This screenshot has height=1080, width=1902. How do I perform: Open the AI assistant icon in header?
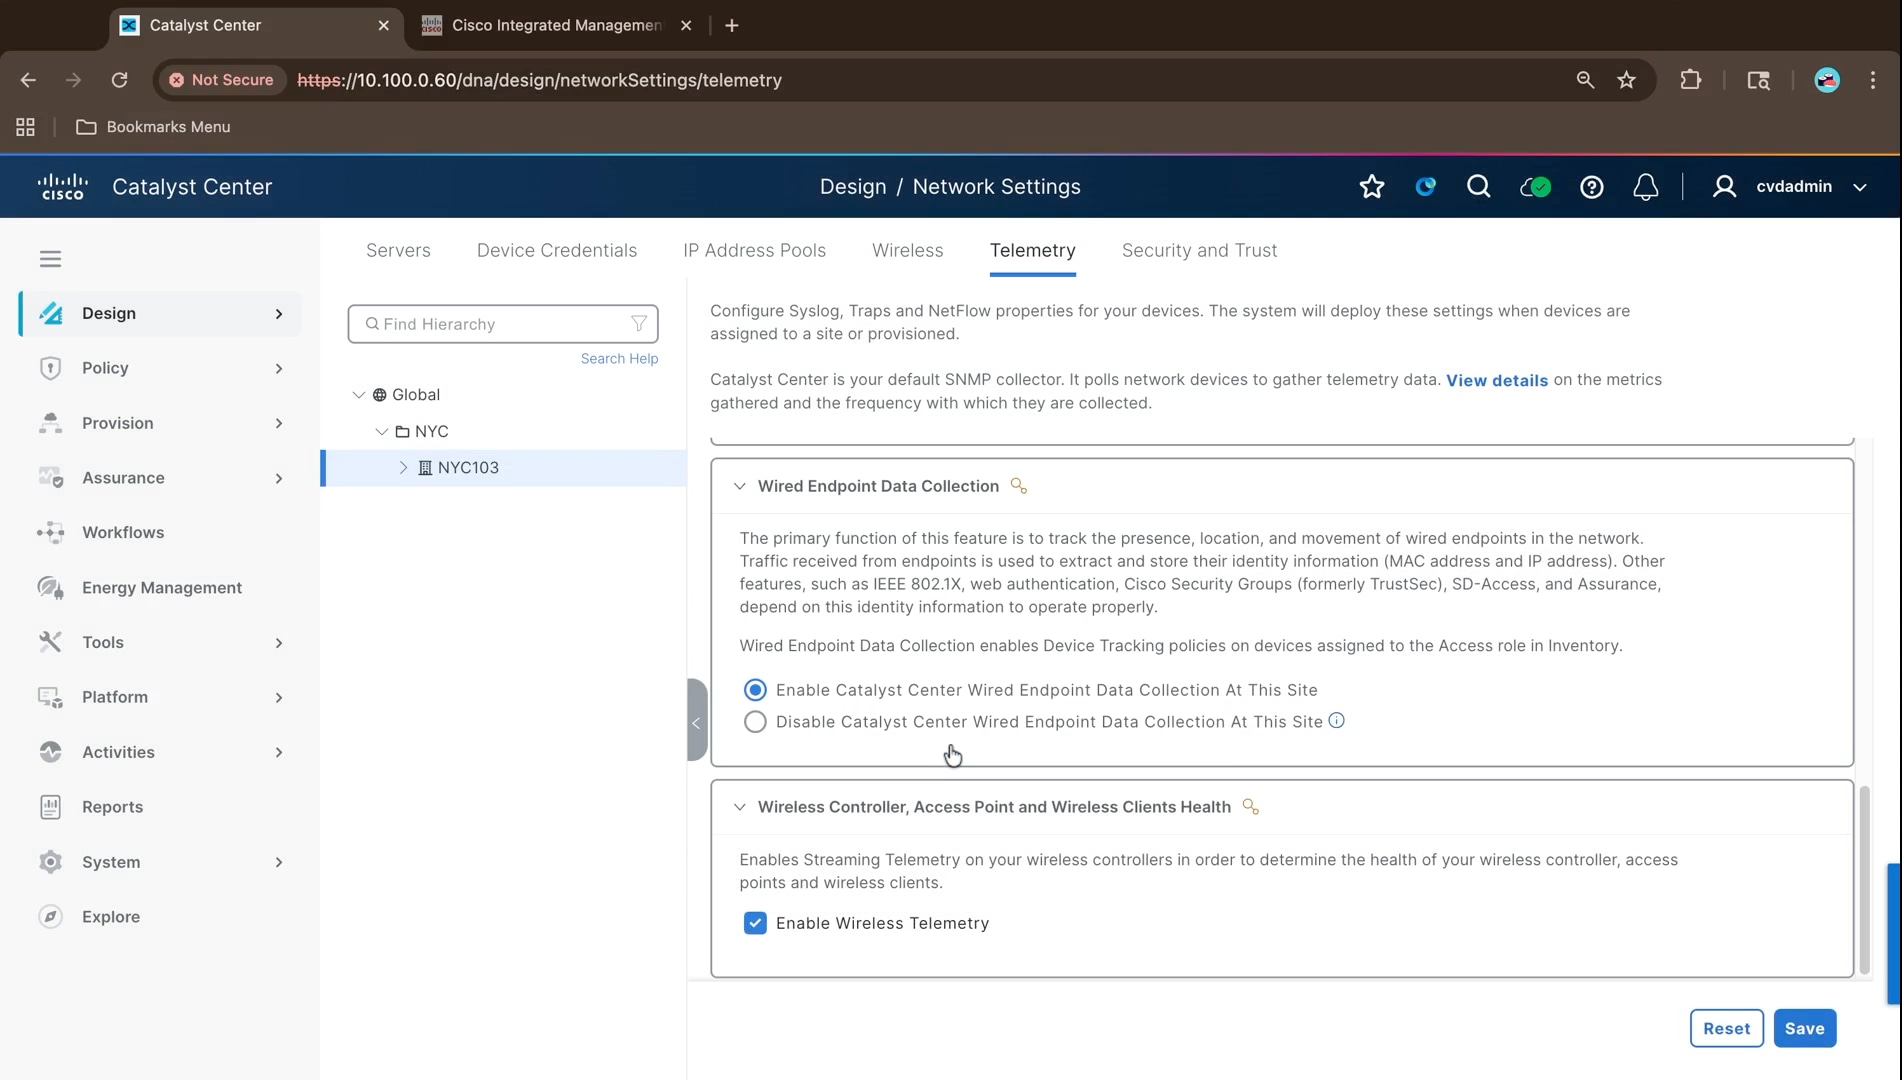[1425, 187]
